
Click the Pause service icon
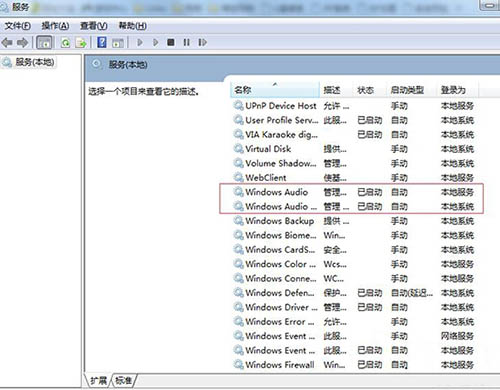point(186,42)
